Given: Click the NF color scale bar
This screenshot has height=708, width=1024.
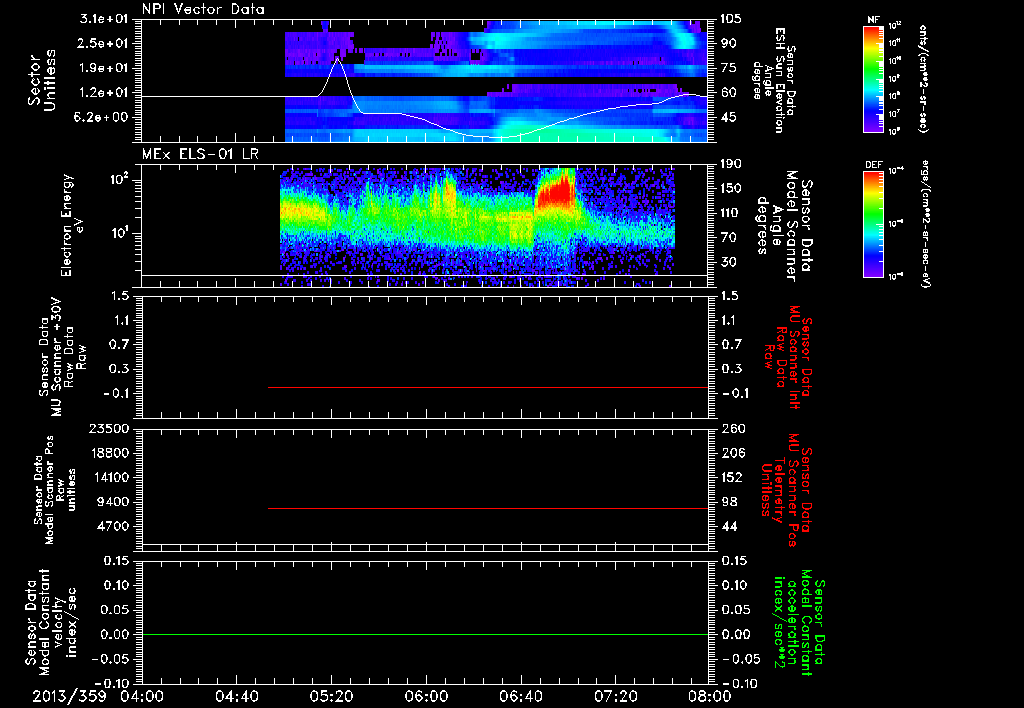Looking at the screenshot, I should click(873, 78).
